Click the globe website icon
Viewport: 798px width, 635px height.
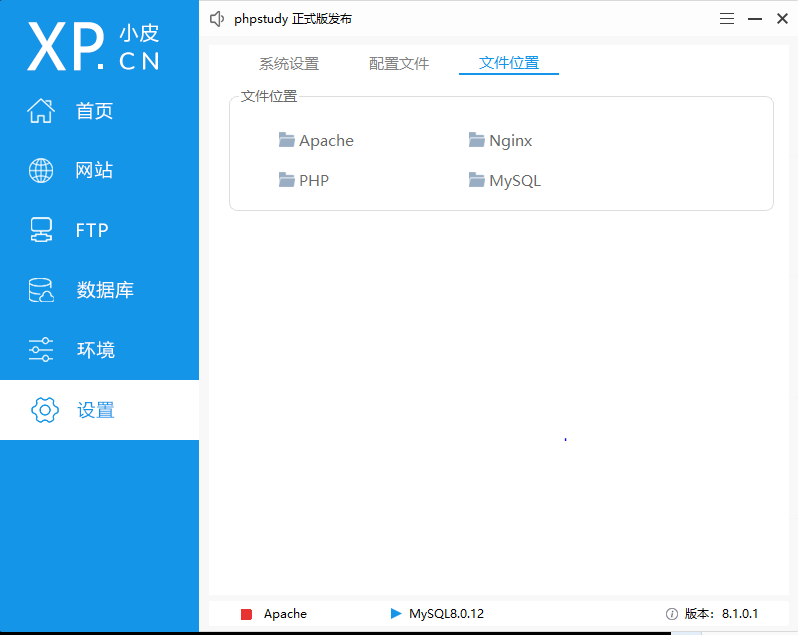41,170
